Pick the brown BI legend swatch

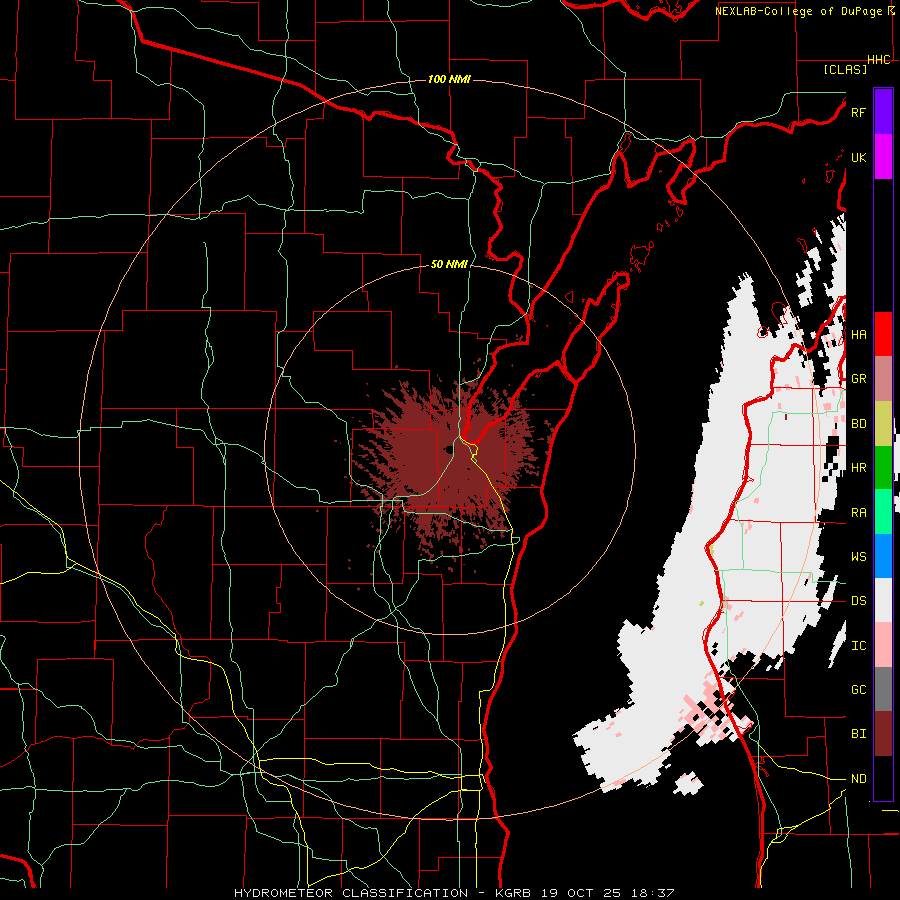click(x=883, y=734)
